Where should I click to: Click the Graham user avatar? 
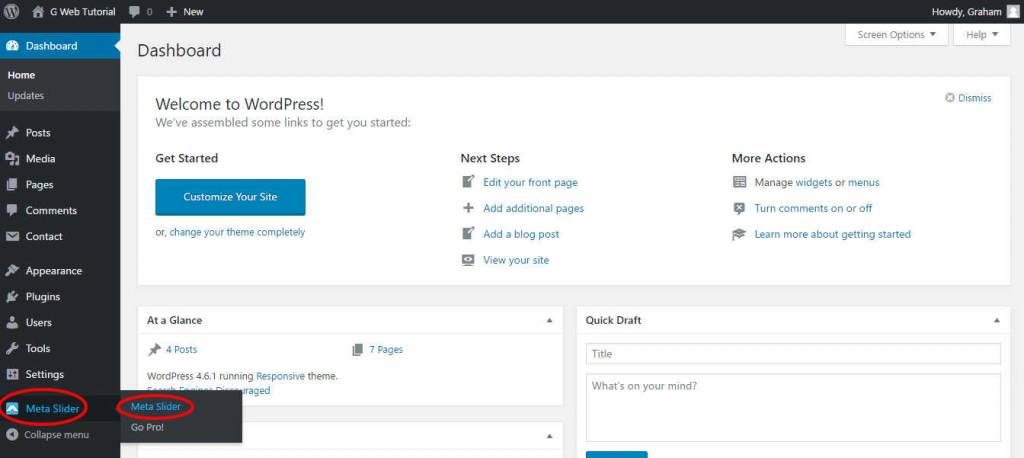pos(1011,11)
